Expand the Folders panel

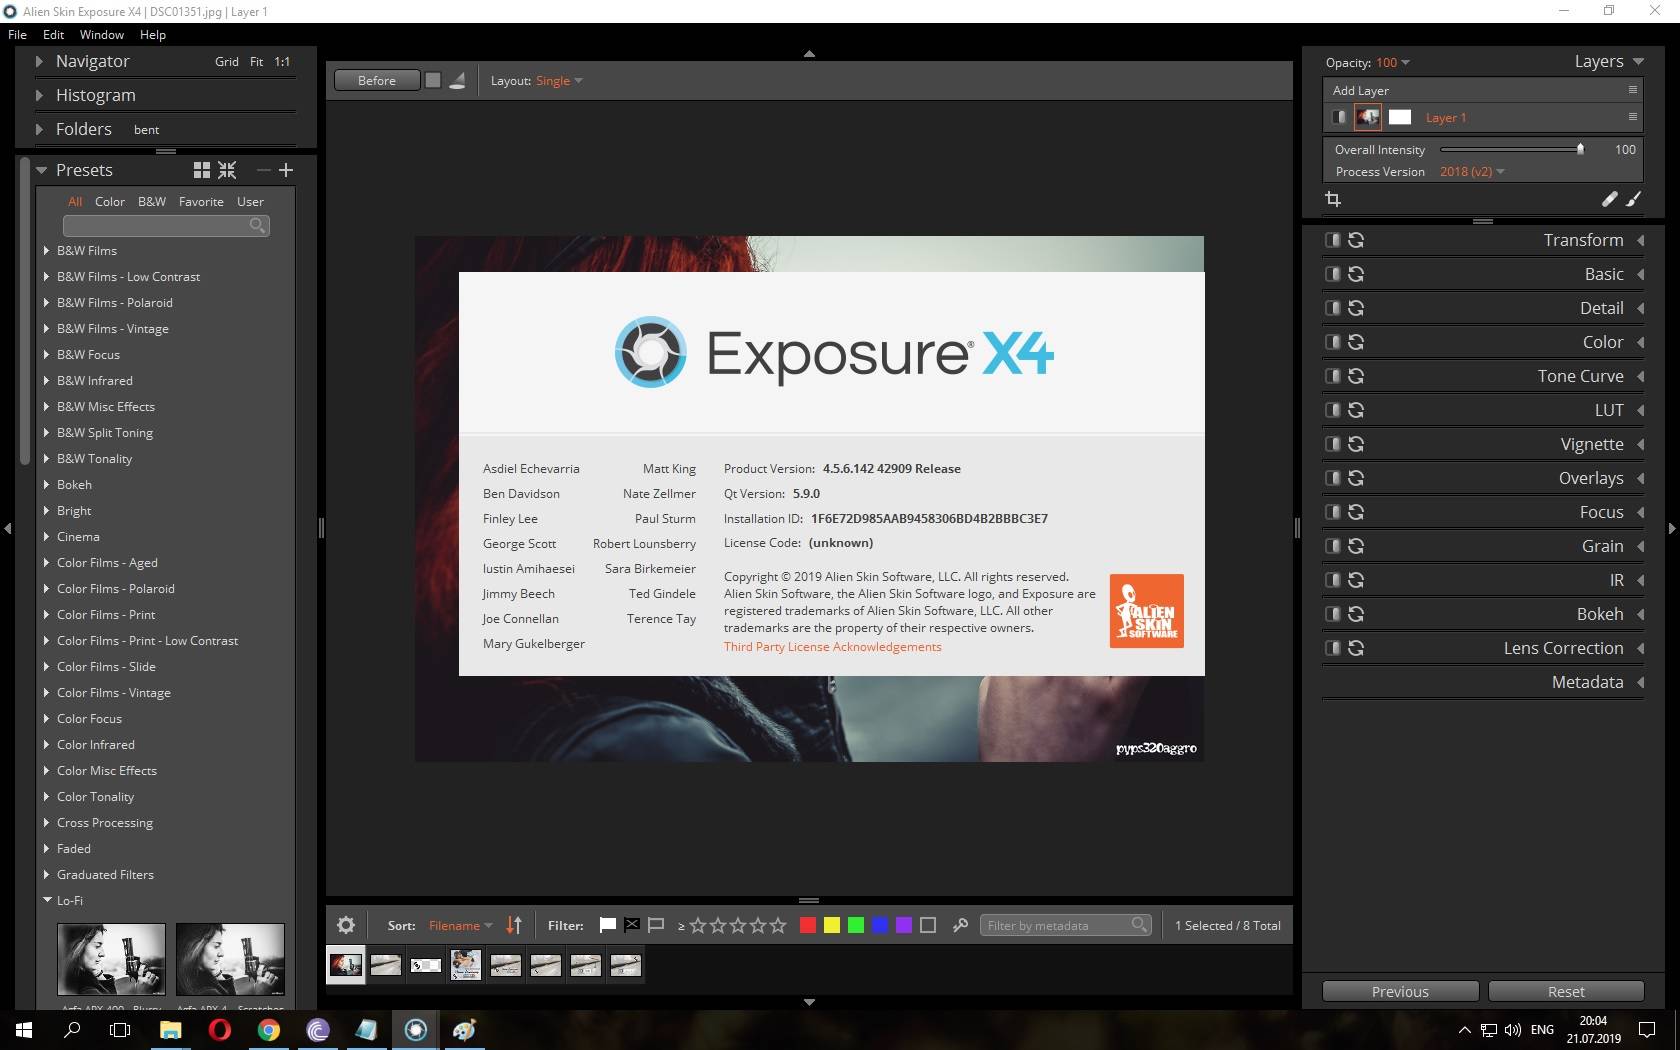tap(39, 129)
